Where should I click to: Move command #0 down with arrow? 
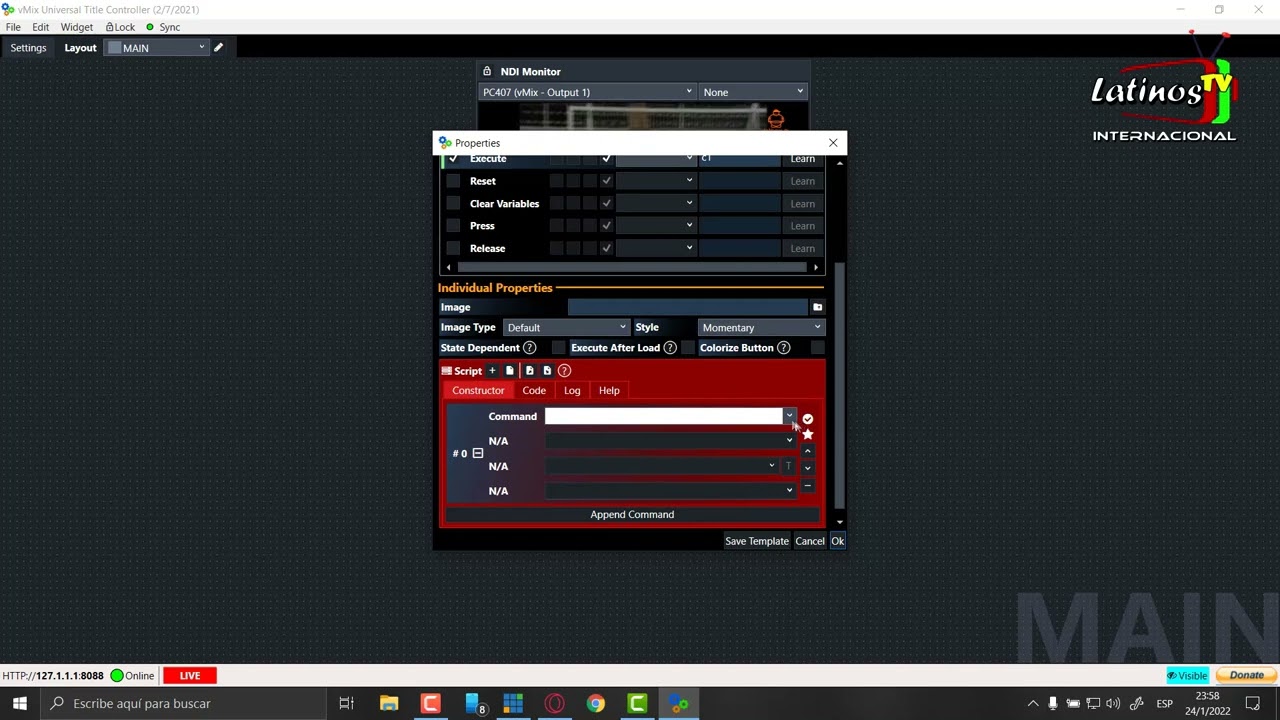pos(808,467)
